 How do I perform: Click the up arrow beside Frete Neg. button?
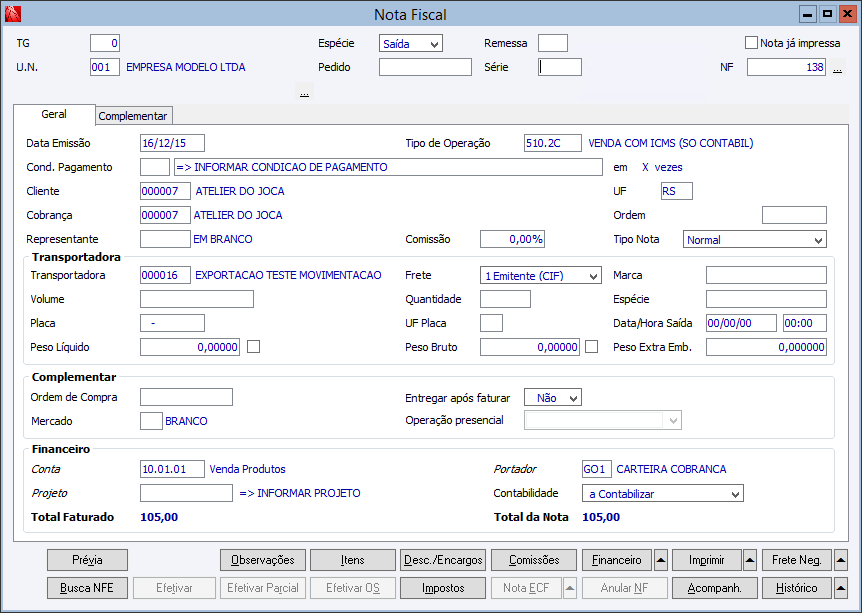pos(840,560)
